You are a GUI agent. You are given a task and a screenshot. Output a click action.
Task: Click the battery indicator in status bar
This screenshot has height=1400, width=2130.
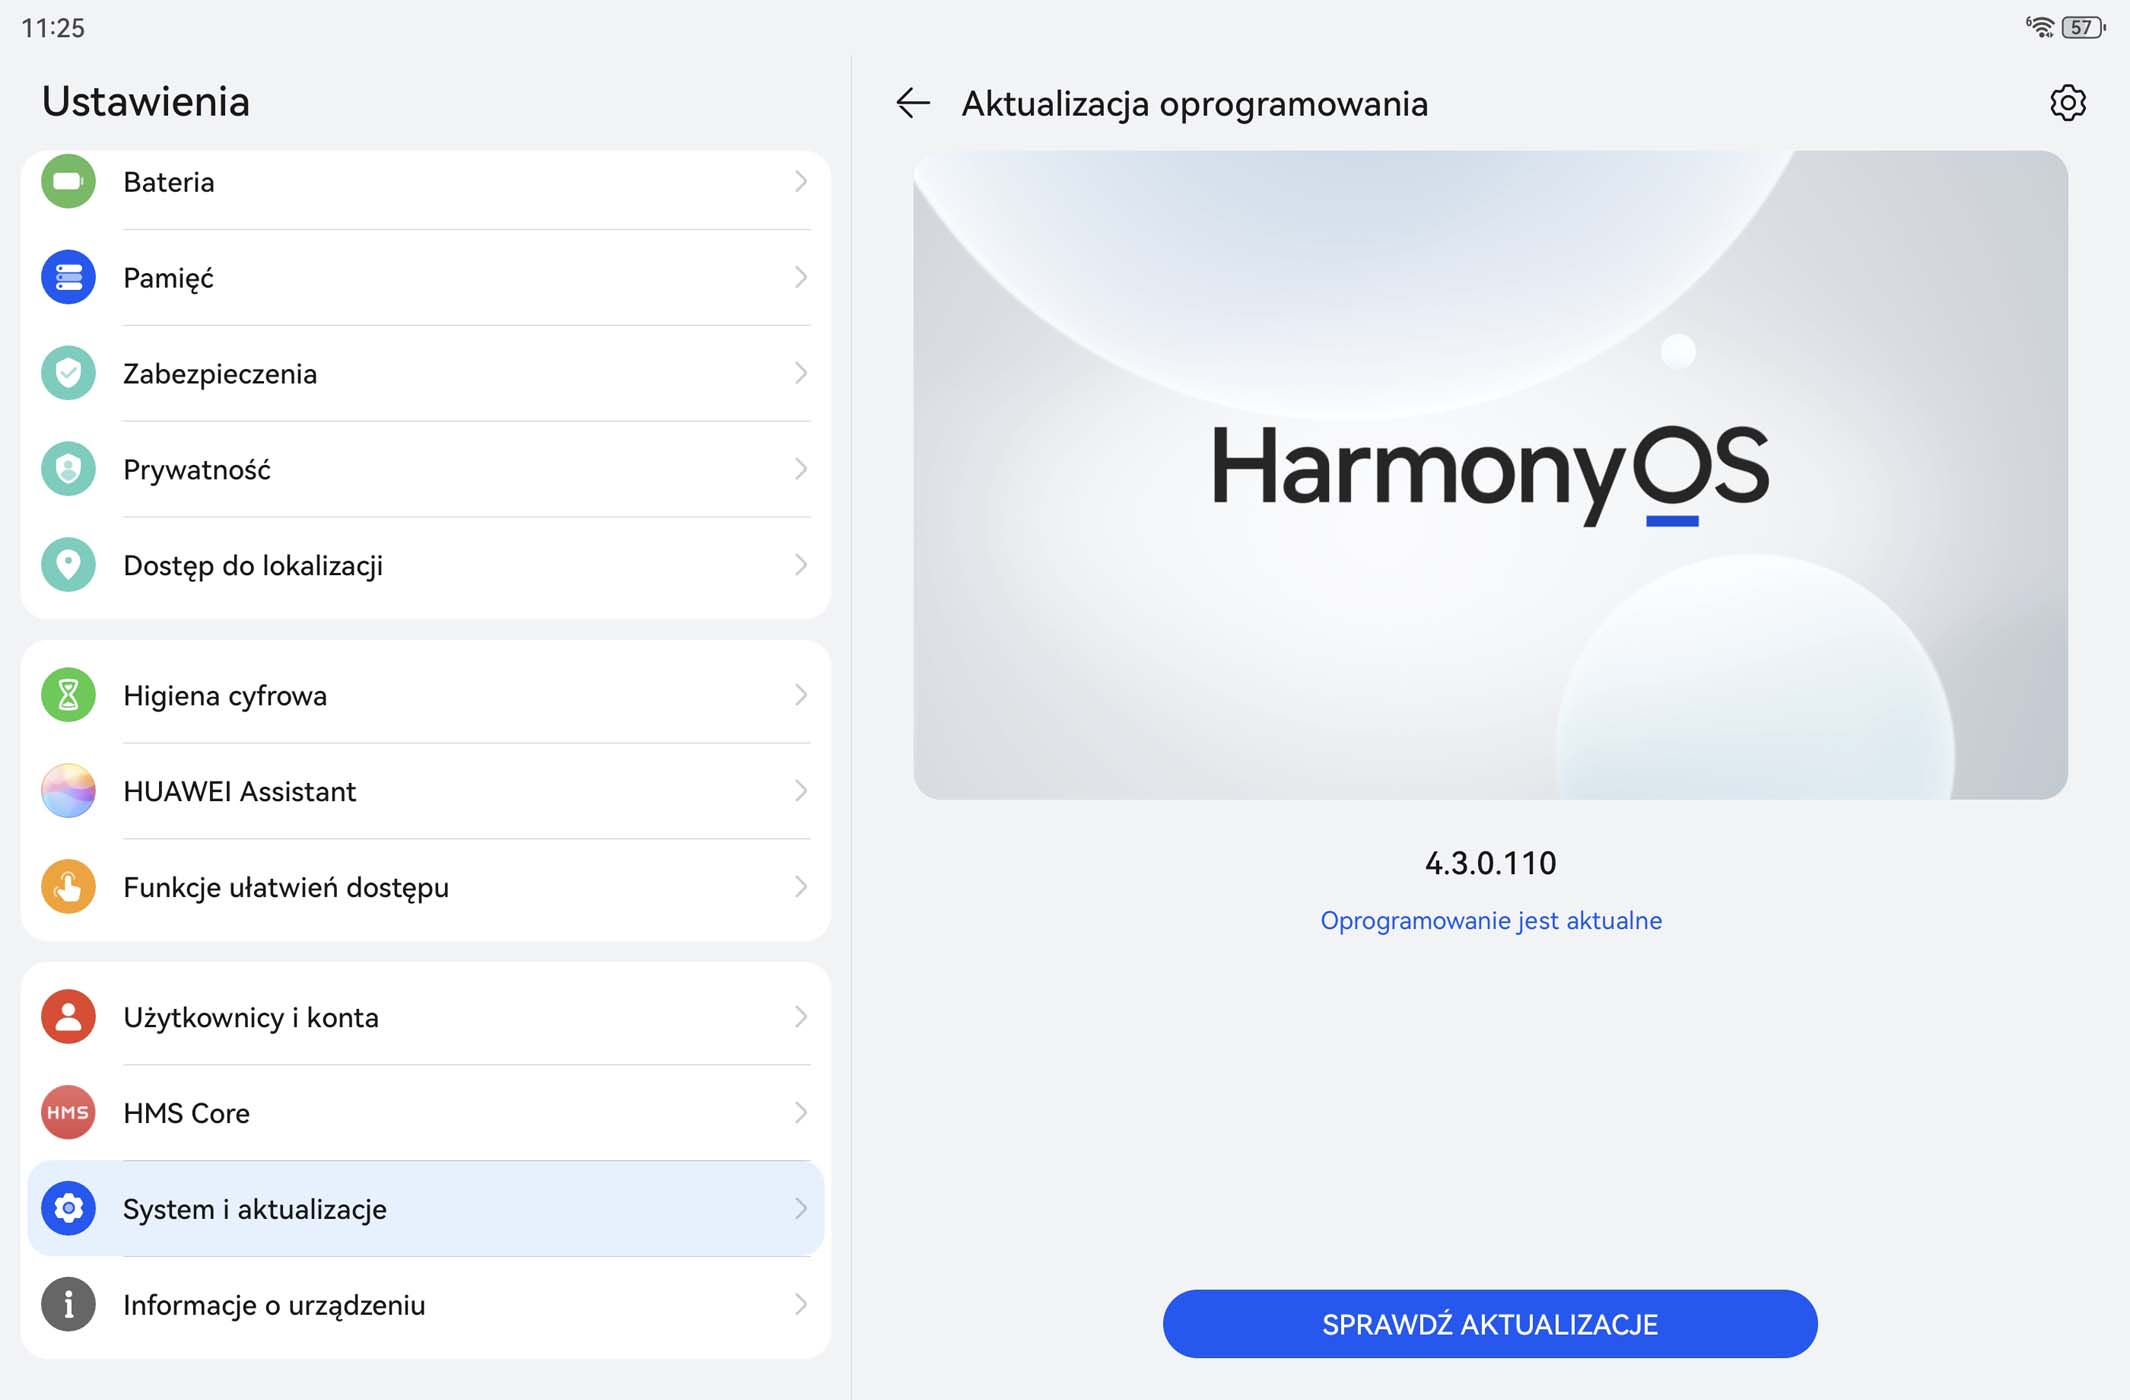pos(2082,28)
